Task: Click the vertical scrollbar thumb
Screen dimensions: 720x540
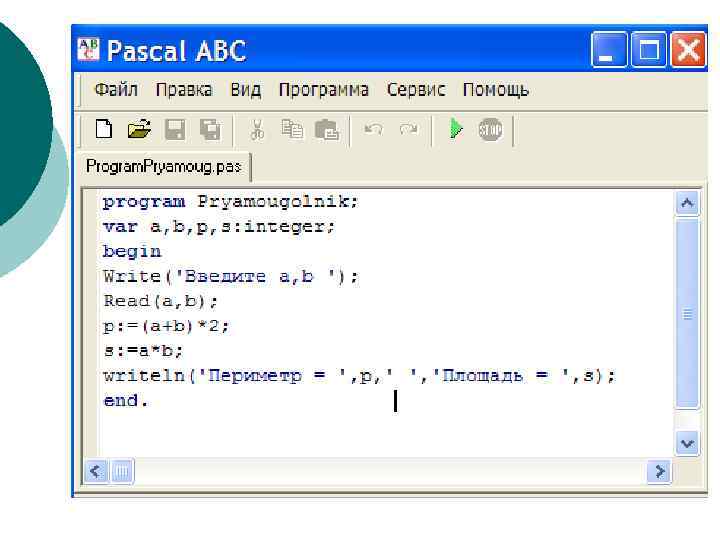Action: [x=687, y=313]
